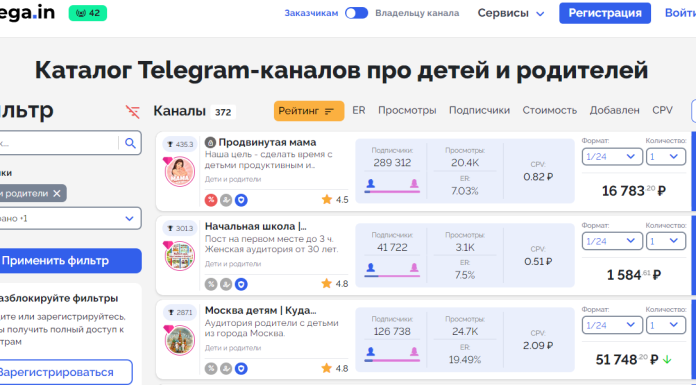Viewport: 696px width, 385px height.
Task: Remove the Дети и родители filter tag
Action: tap(56, 194)
